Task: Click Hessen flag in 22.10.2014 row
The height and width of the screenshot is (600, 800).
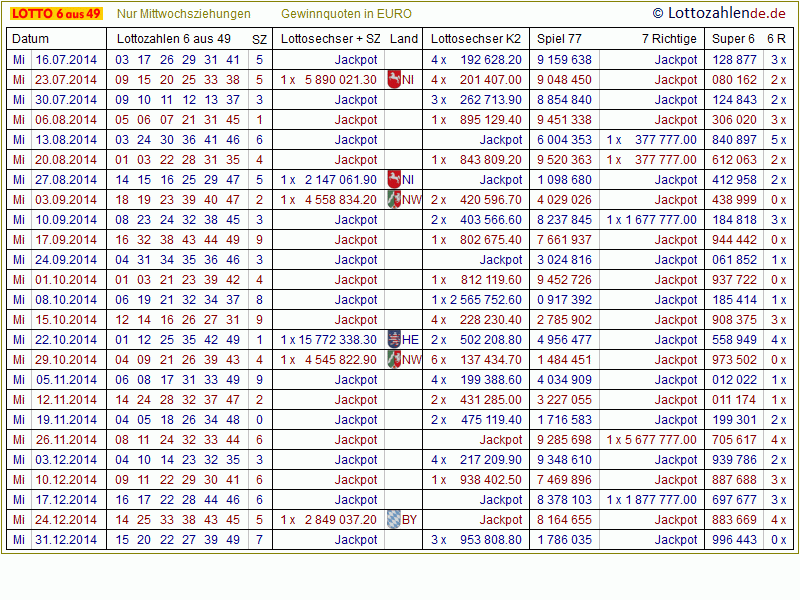Action: point(393,340)
